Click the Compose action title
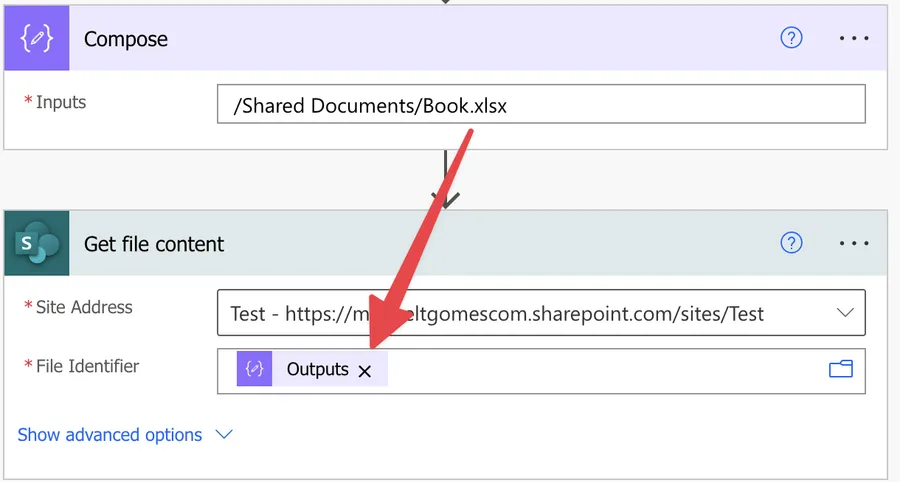 126,39
